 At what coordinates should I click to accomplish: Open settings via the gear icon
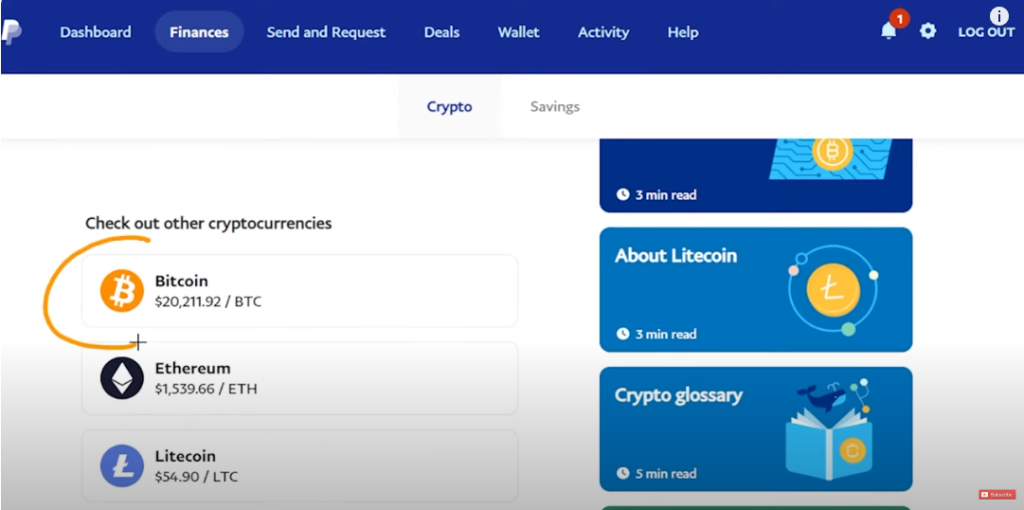927,31
